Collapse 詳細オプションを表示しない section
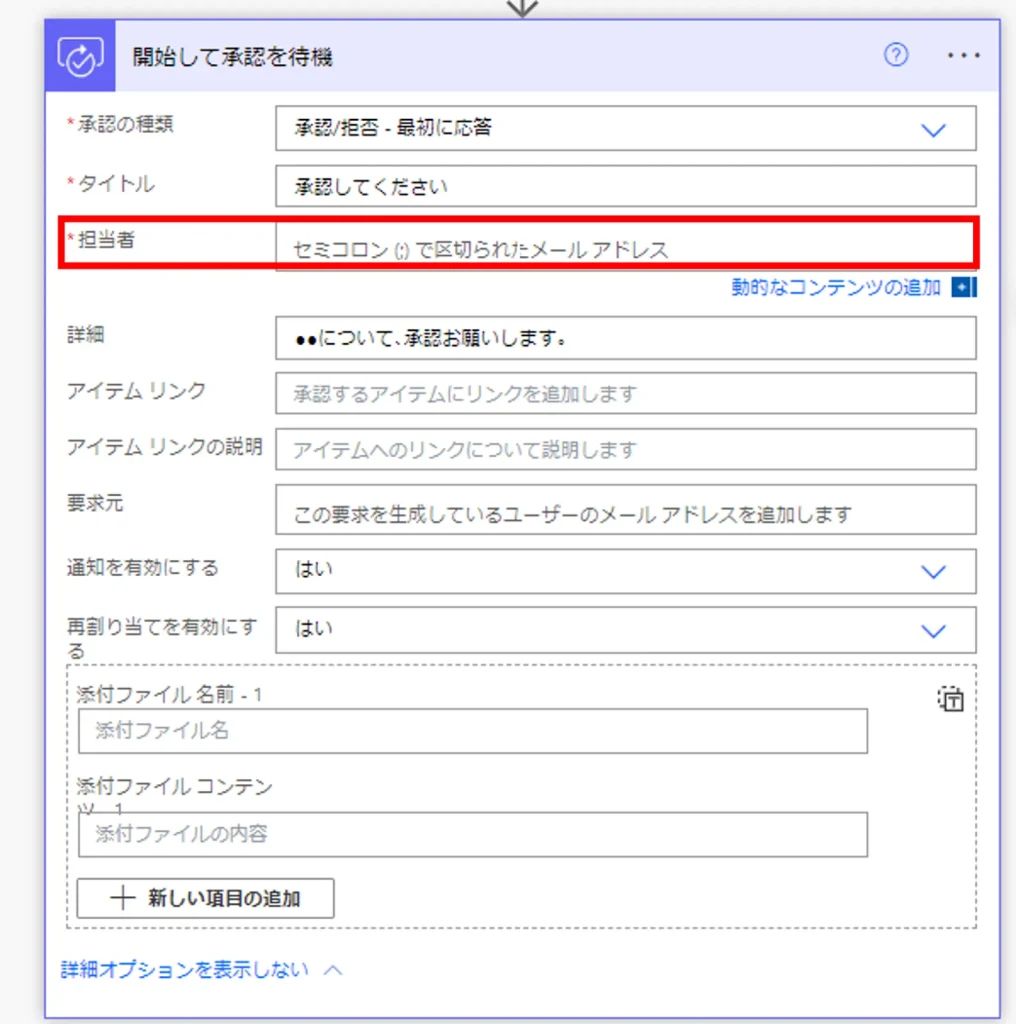Image resolution: width=1016 pixels, height=1024 pixels. [200, 970]
